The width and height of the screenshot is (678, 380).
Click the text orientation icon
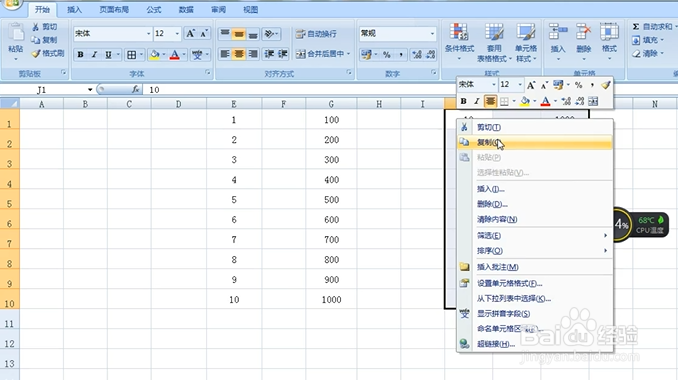(x=269, y=33)
